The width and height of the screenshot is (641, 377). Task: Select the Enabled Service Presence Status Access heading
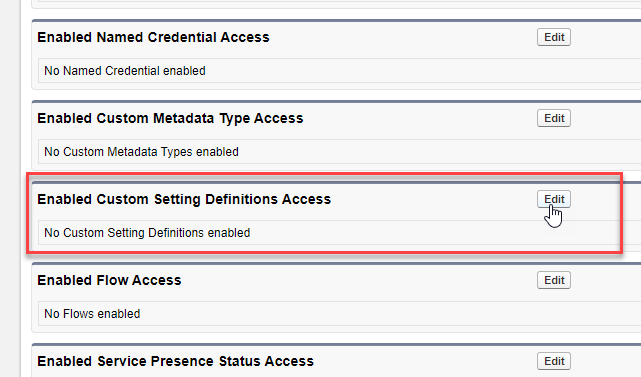175,361
